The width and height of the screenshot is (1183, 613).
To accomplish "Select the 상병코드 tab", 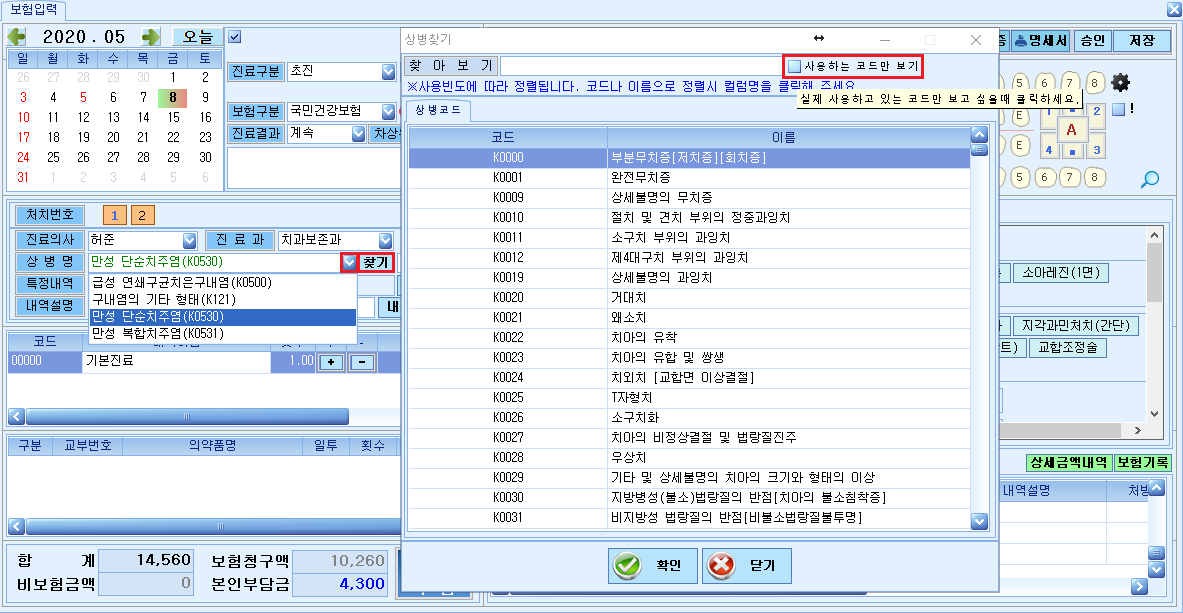I will (x=438, y=111).
